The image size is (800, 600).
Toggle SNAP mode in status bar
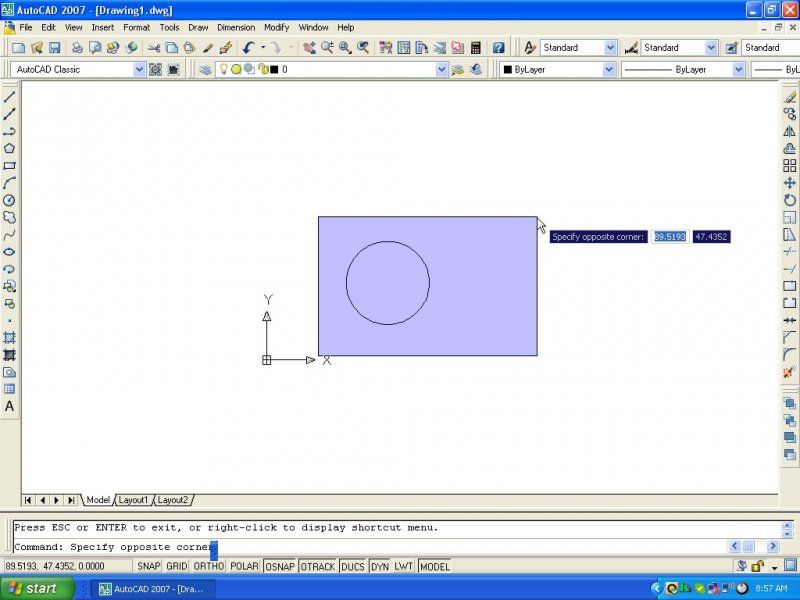click(x=148, y=567)
